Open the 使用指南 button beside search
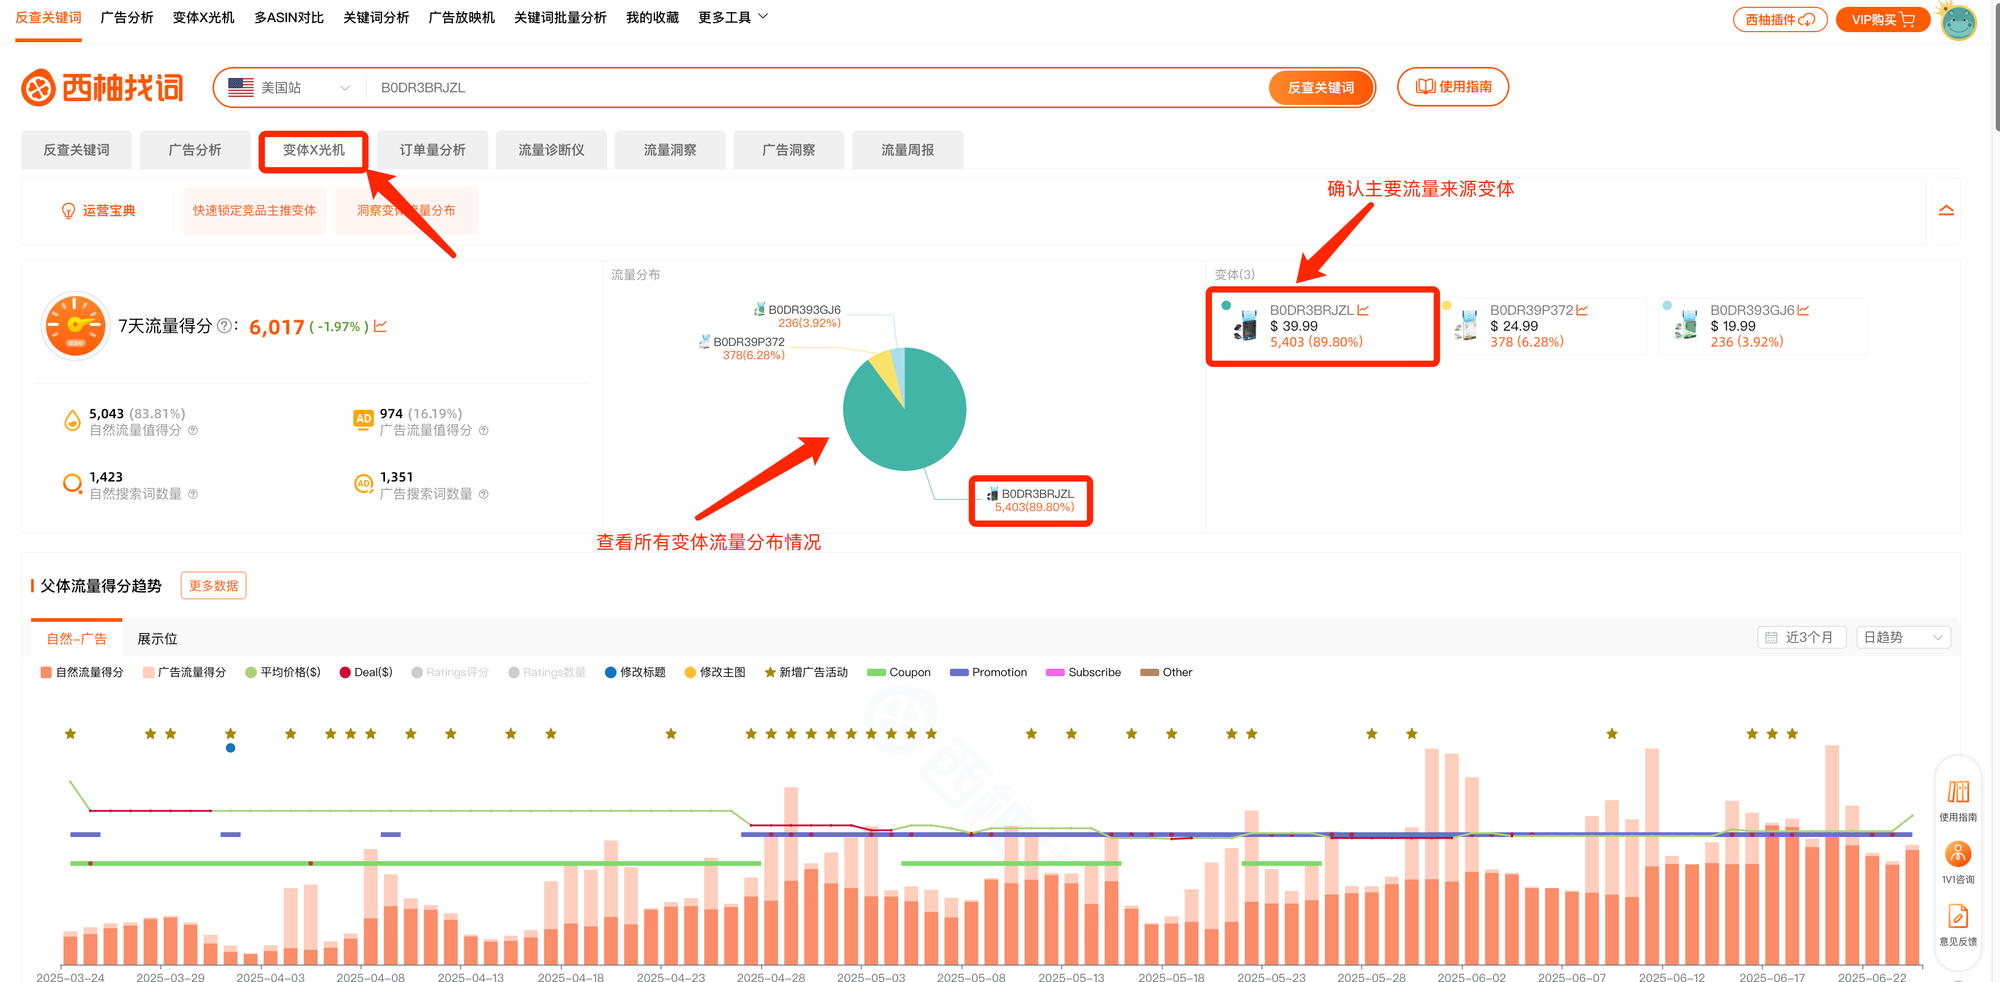2000x982 pixels. 1453,87
